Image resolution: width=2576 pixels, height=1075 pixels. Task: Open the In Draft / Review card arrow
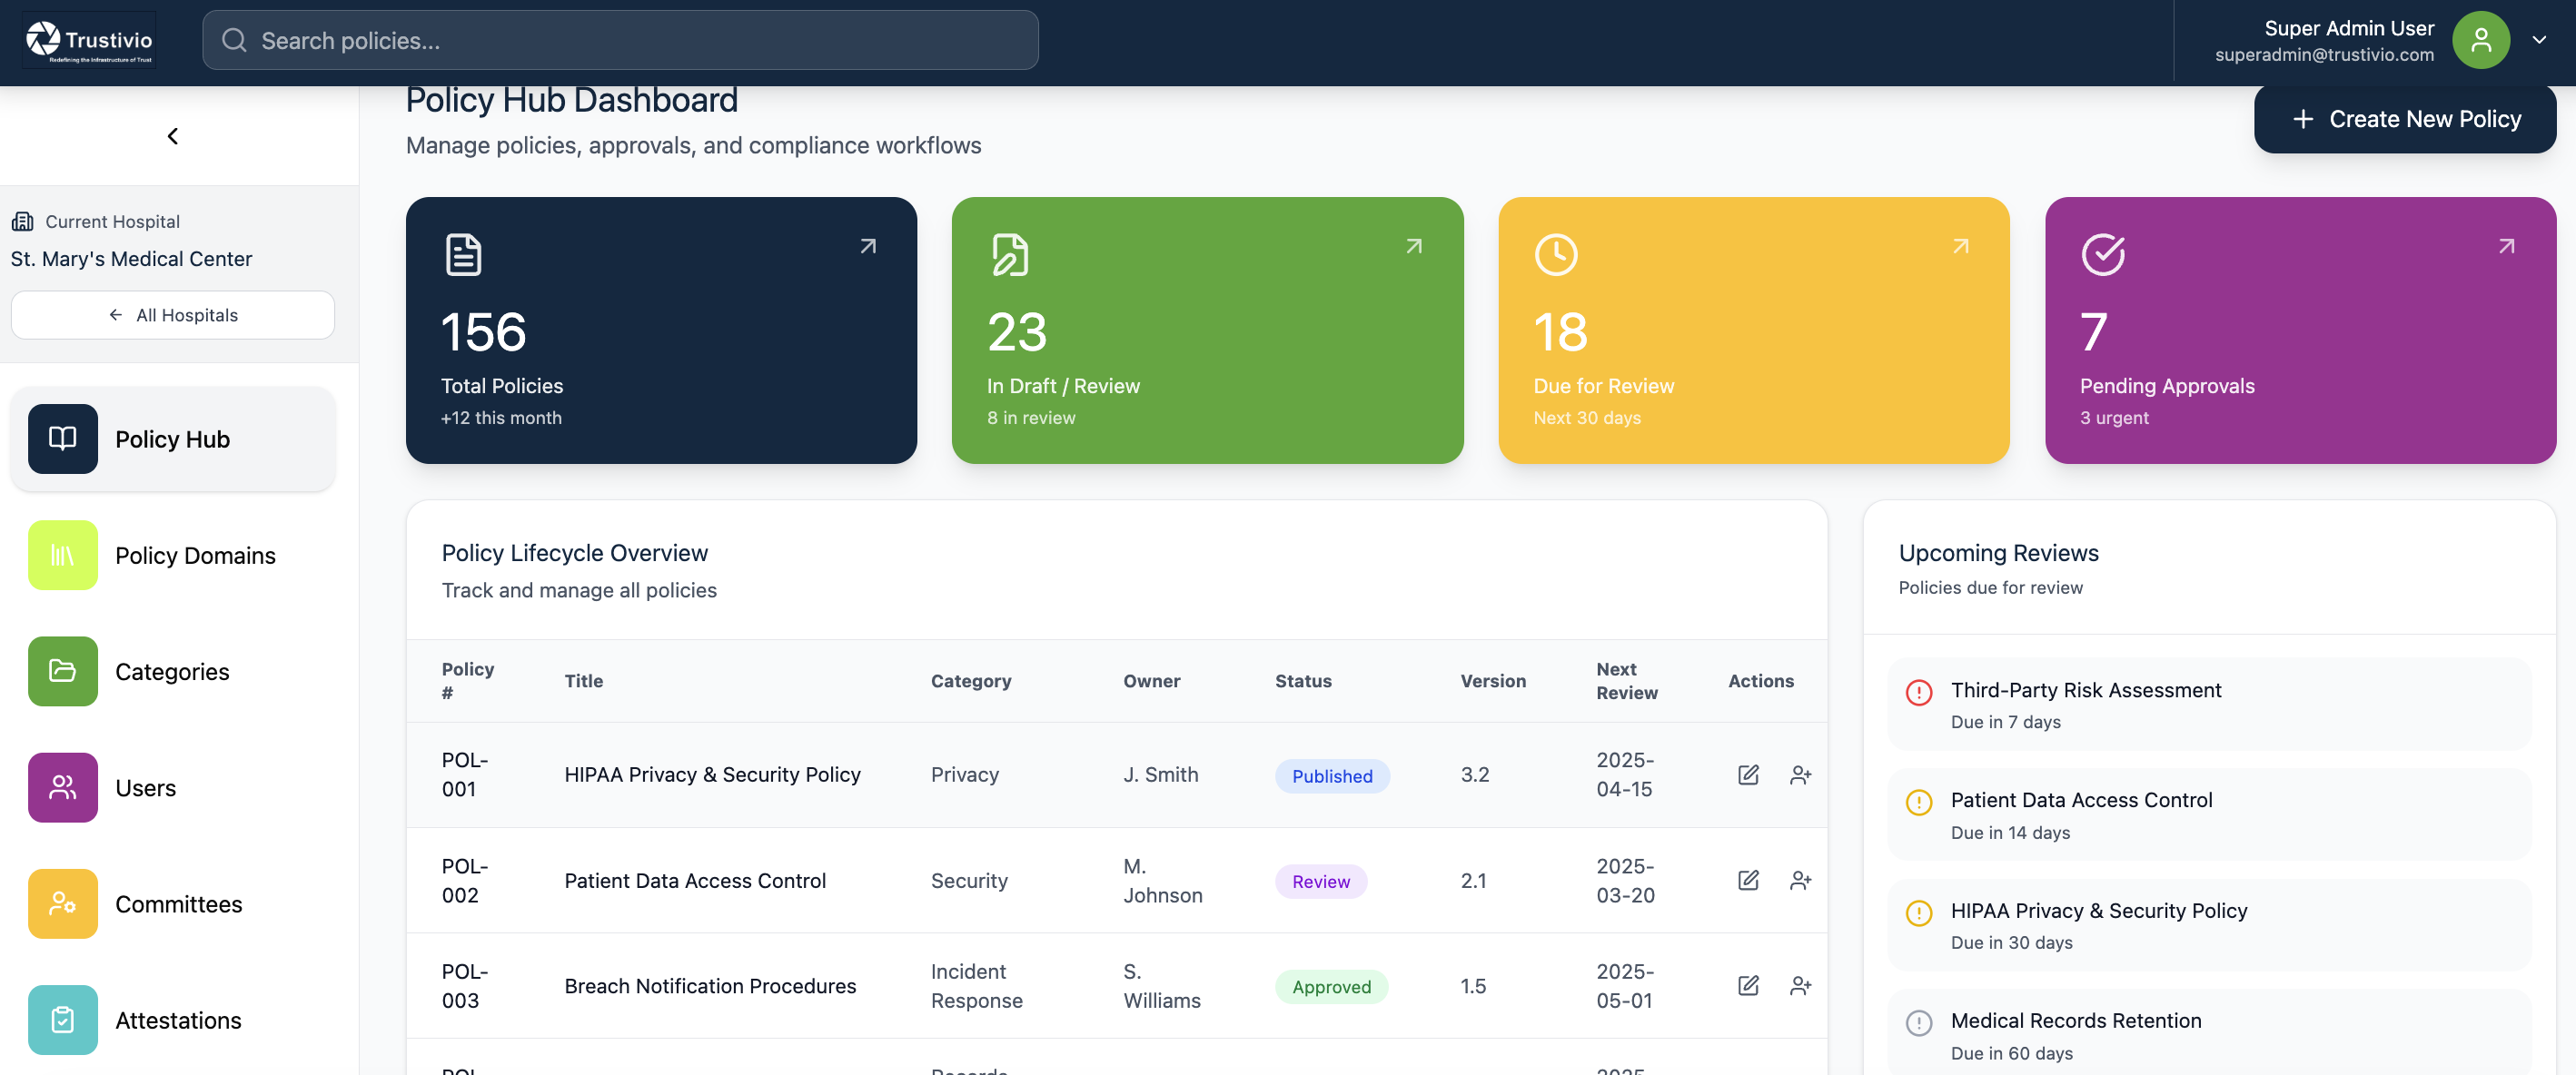(x=1413, y=246)
